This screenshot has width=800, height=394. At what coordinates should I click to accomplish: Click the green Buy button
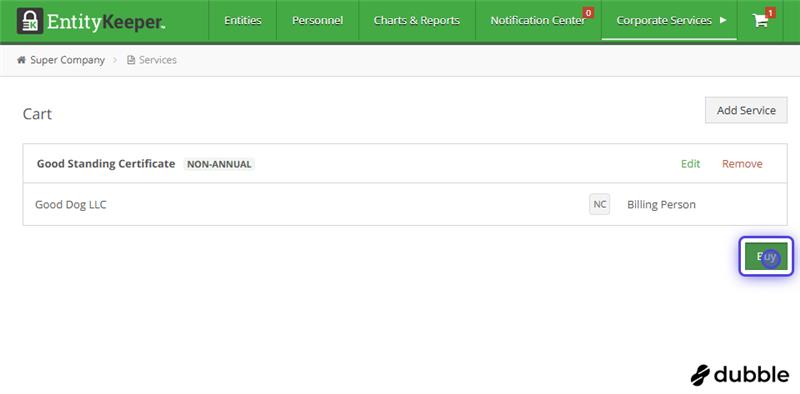[766, 256]
